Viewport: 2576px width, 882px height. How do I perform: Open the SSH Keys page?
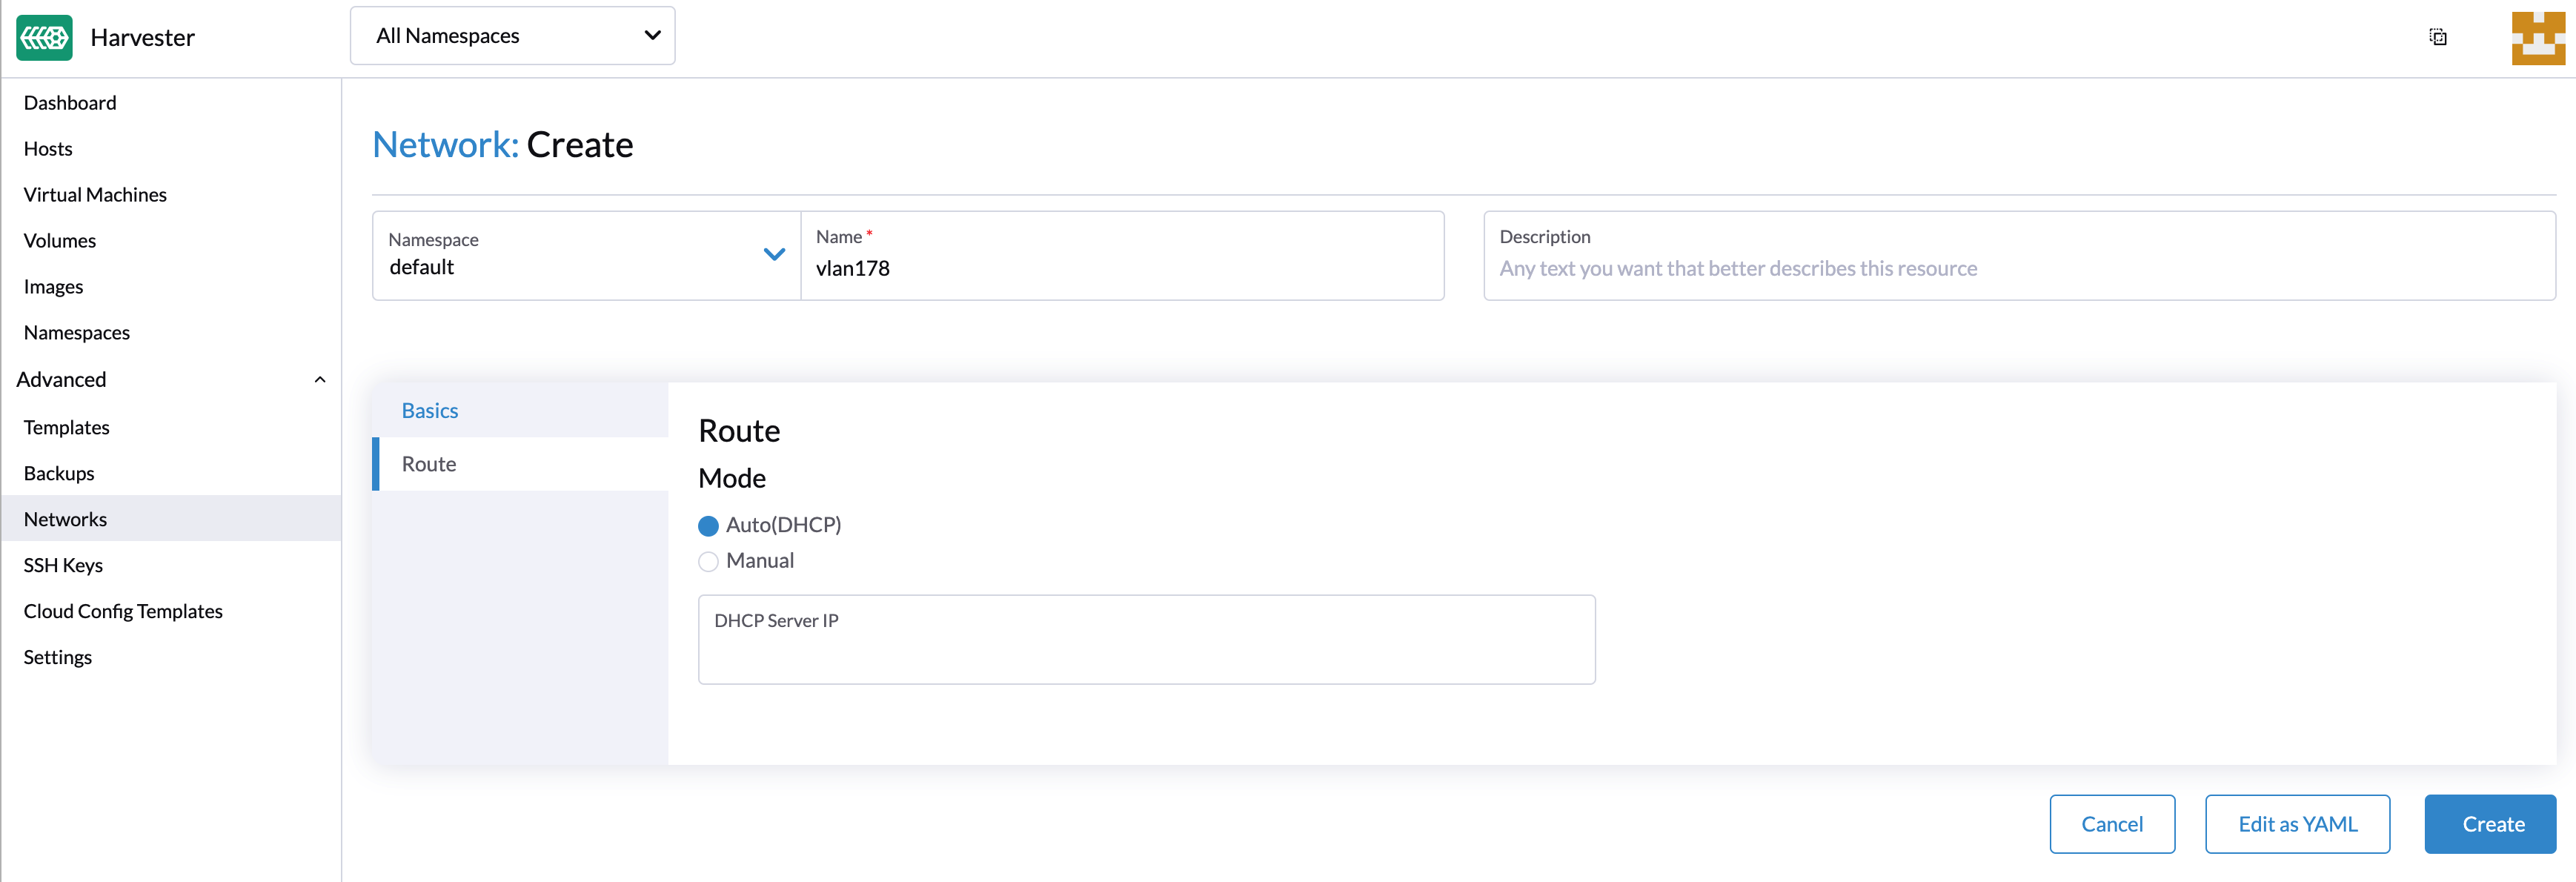[63, 565]
